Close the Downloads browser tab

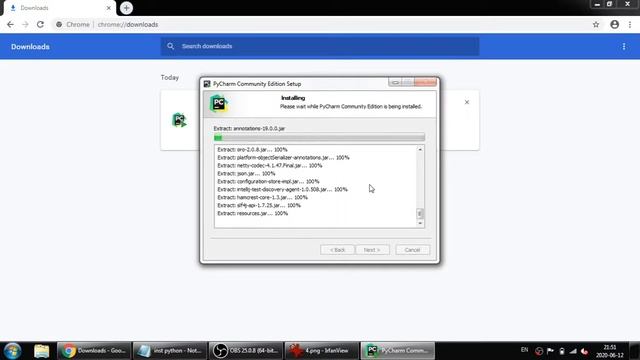pos(109,8)
